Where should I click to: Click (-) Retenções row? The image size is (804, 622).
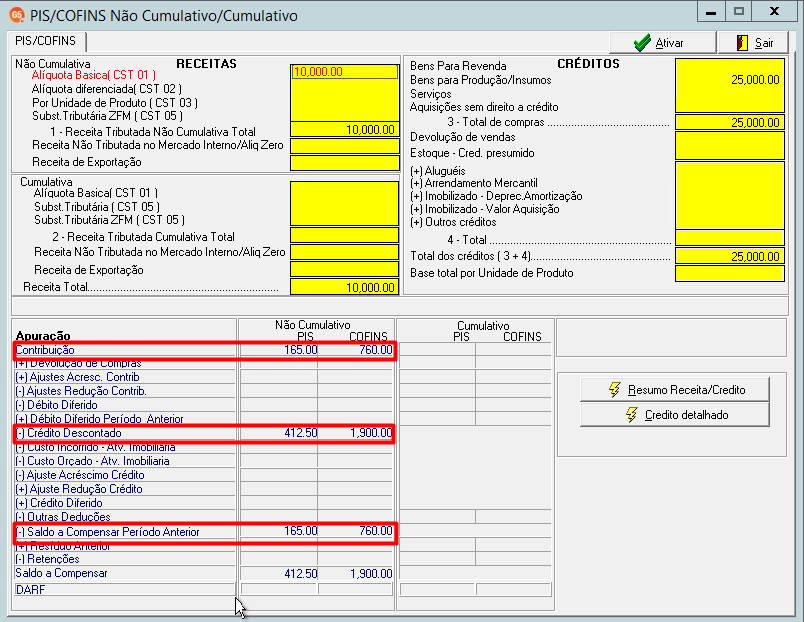pyautogui.click(x=47, y=559)
